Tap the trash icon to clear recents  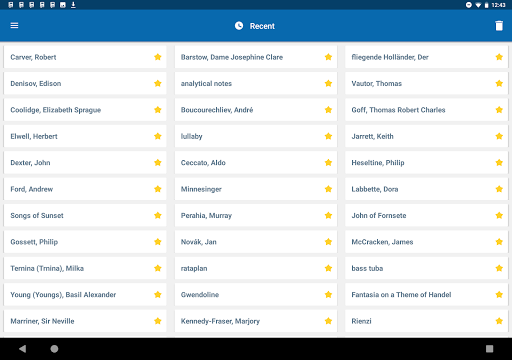[499, 26]
